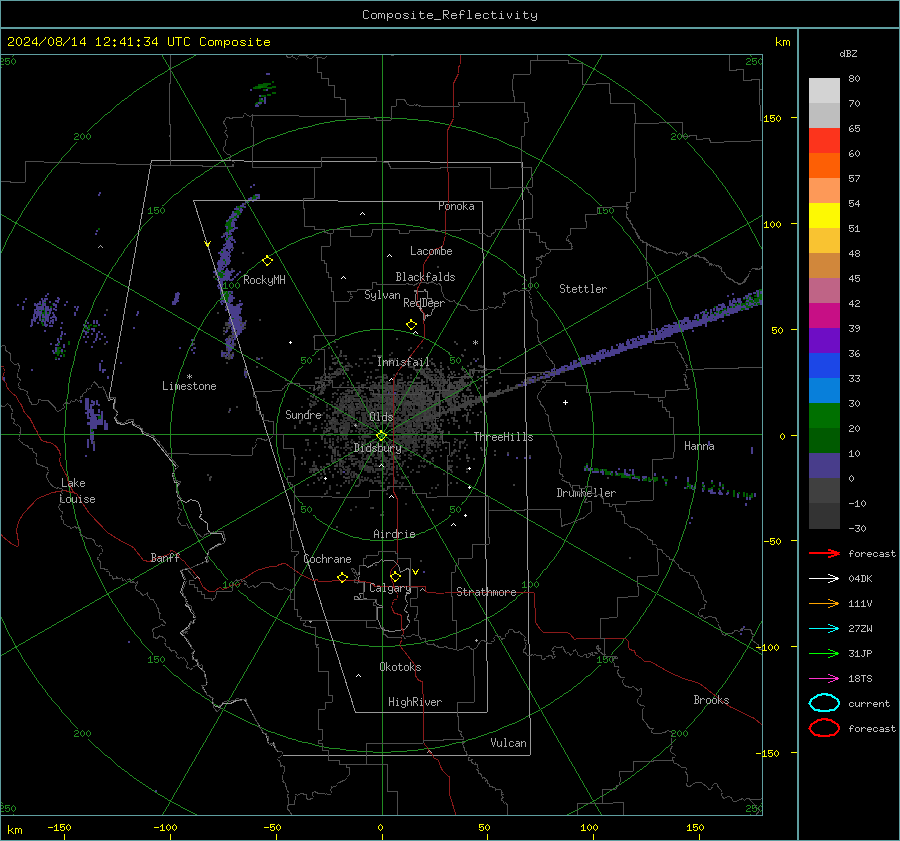The height and width of the screenshot is (841, 900).
Task: Click the Lake Louise label
Action: pos(77,491)
